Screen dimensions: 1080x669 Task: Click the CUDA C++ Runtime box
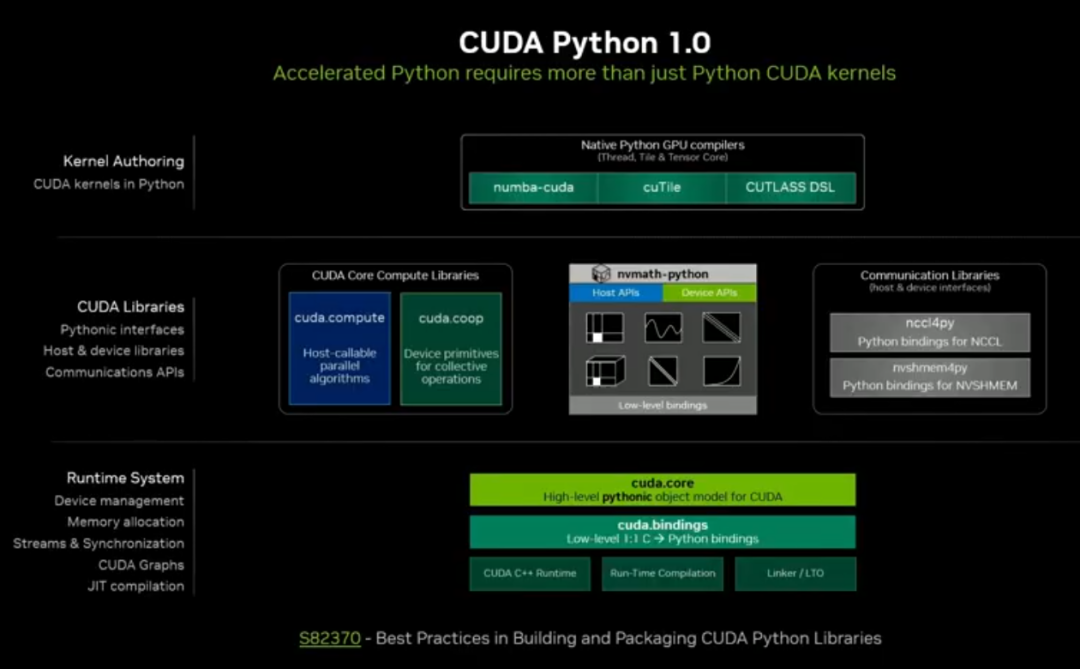(x=530, y=573)
